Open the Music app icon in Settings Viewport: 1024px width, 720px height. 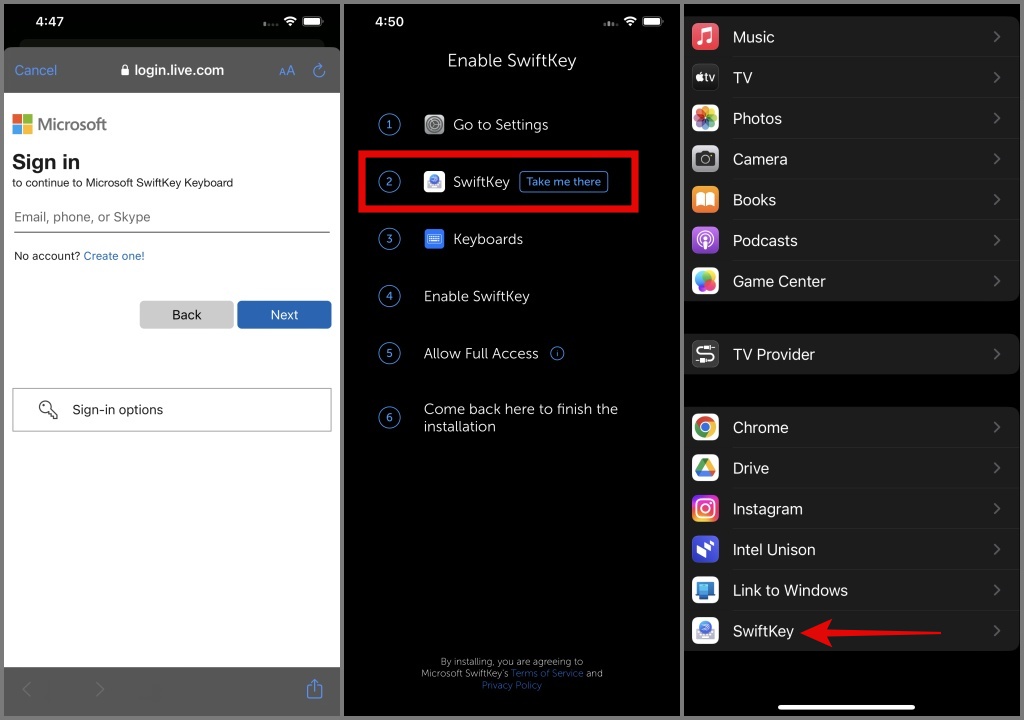(705, 37)
